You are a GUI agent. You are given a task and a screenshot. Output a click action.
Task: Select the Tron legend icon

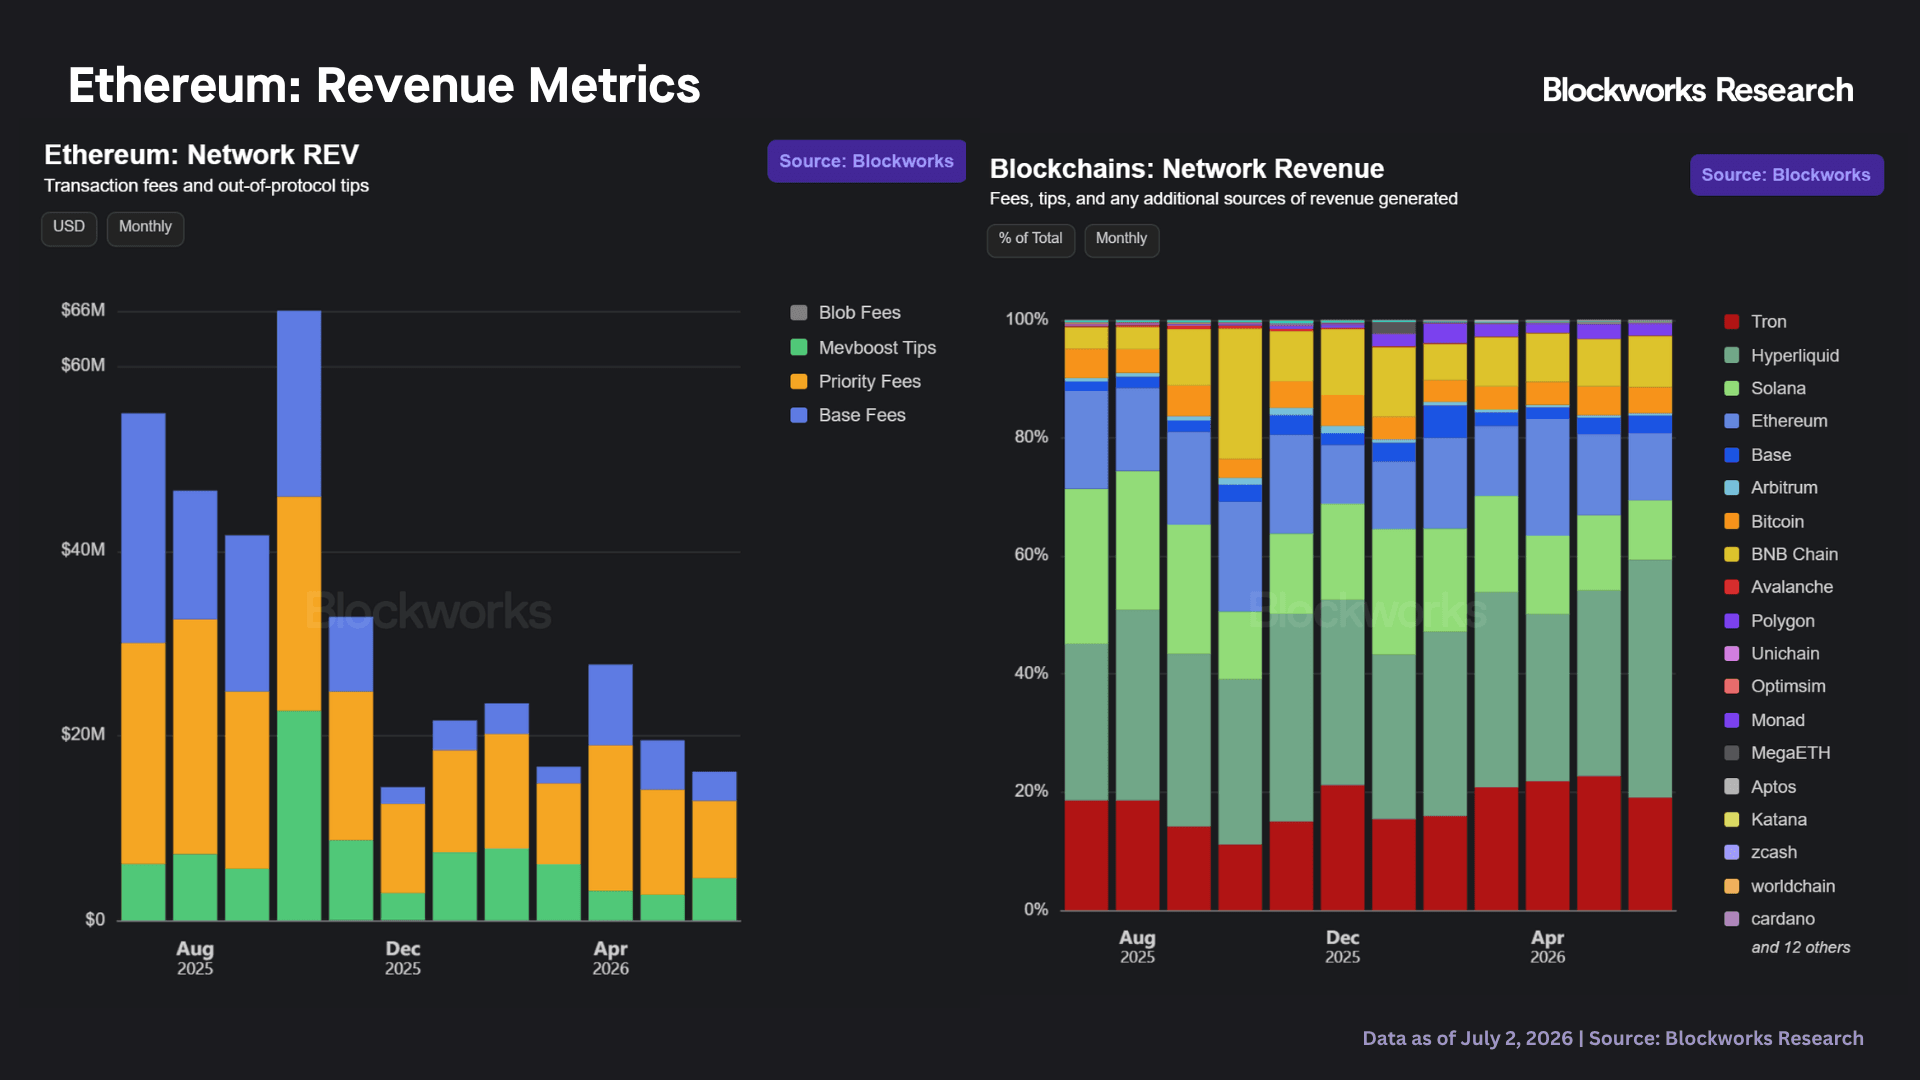click(x=1732, y=322)
